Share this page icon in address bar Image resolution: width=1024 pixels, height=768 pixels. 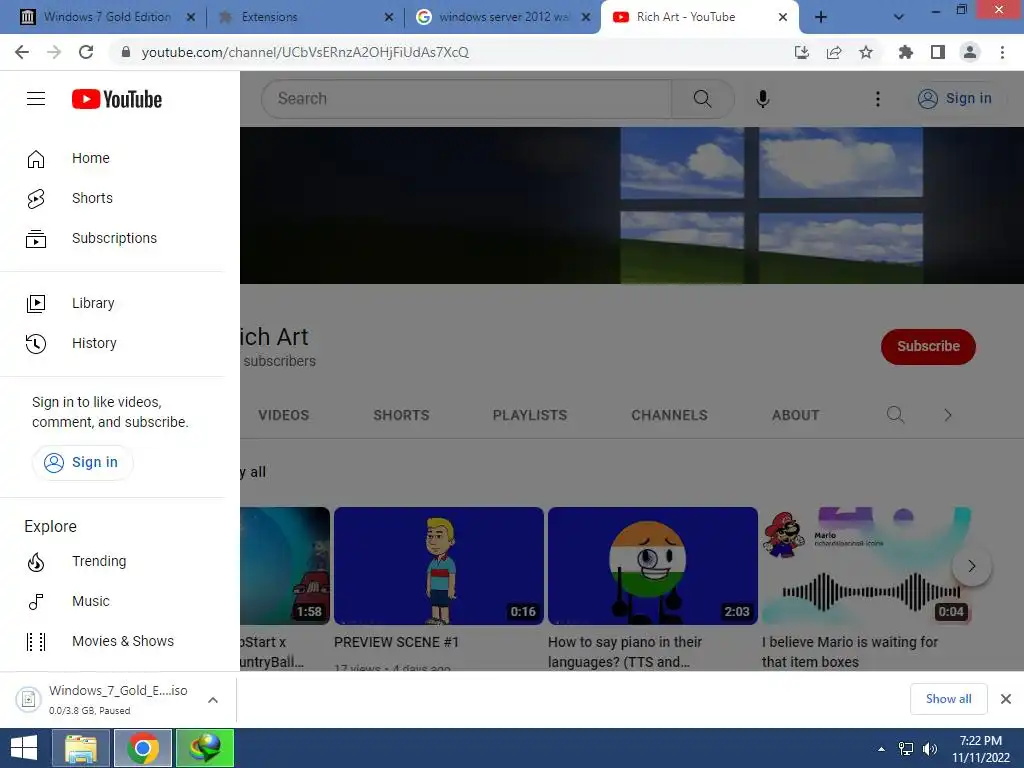tap(834, 52)
